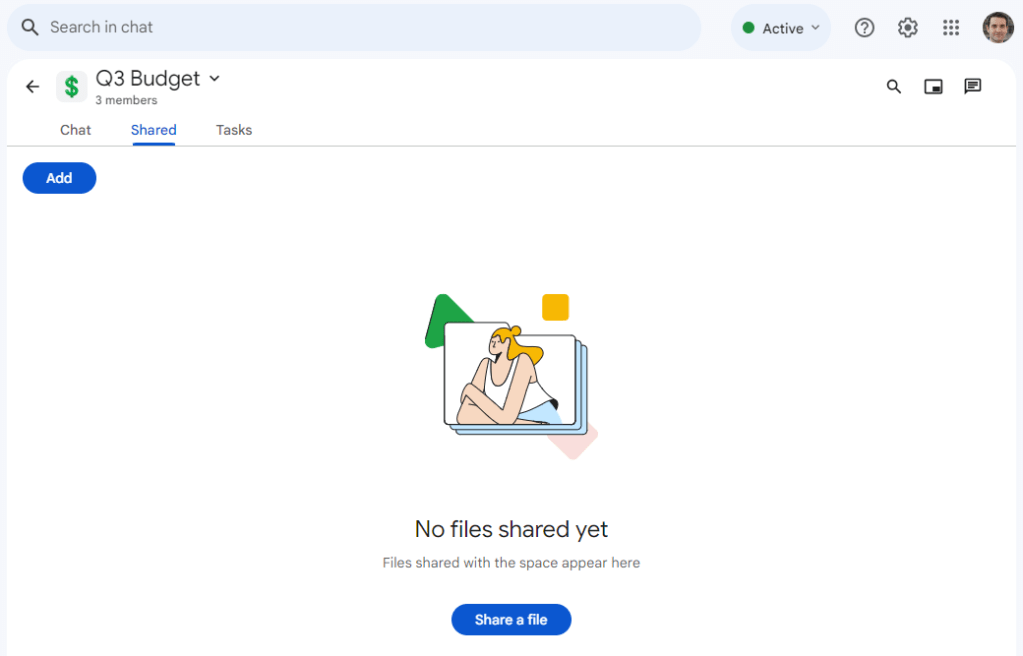Click the magnifier icon in search bar

click(29, 27)
